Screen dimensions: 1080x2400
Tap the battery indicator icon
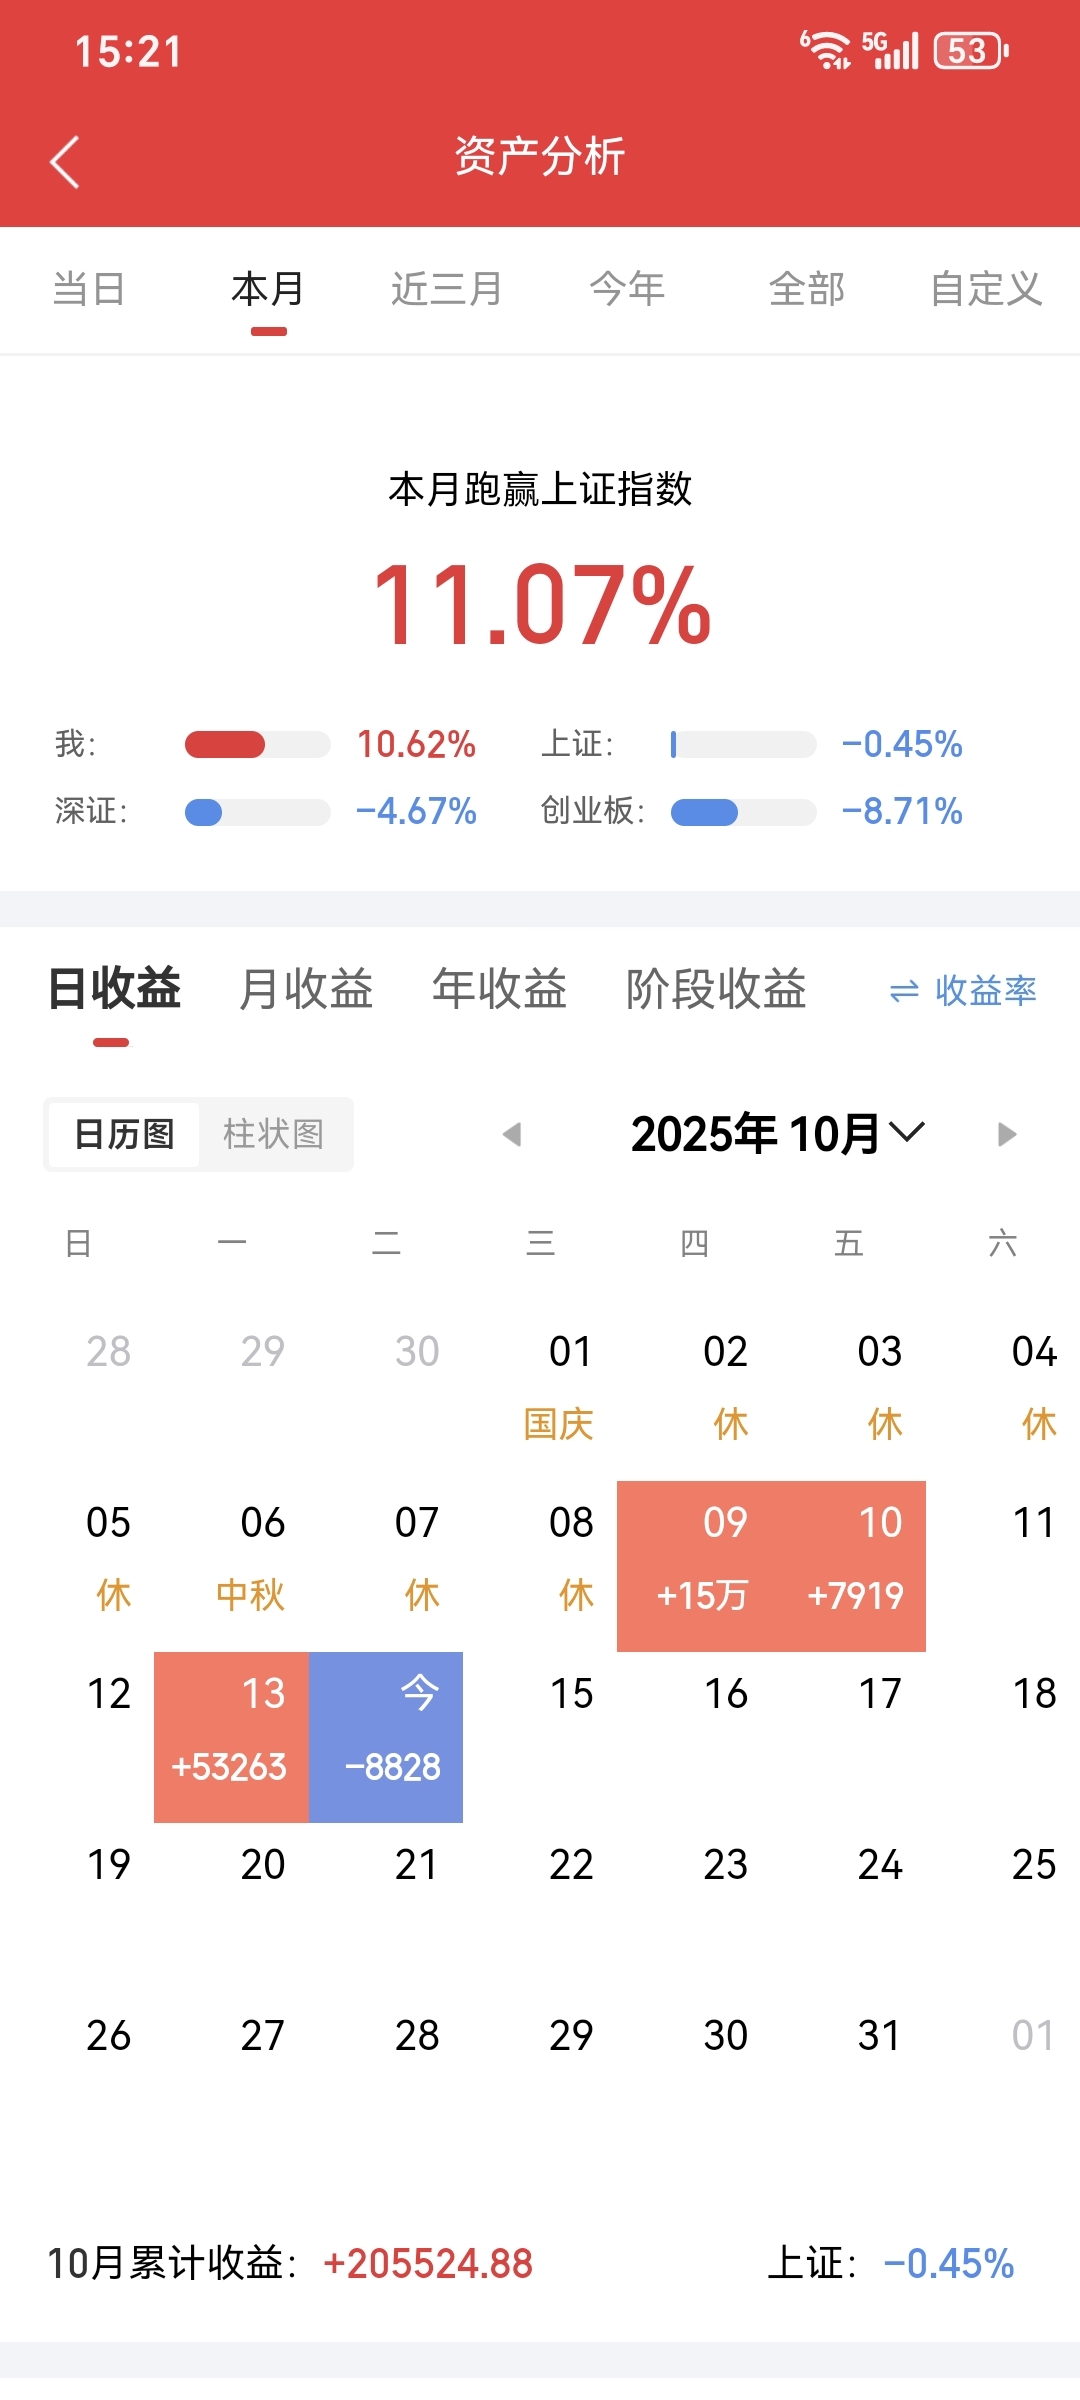coord(971,50)
